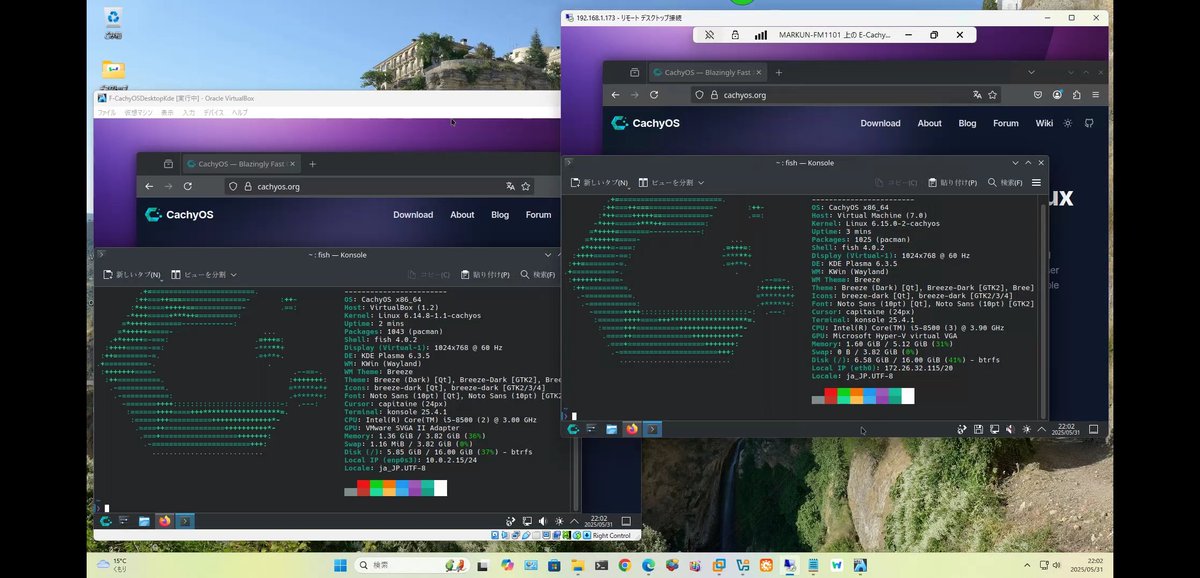
Task: Open 入力 menu in VirtualBox window
Action: pos(189,112)
